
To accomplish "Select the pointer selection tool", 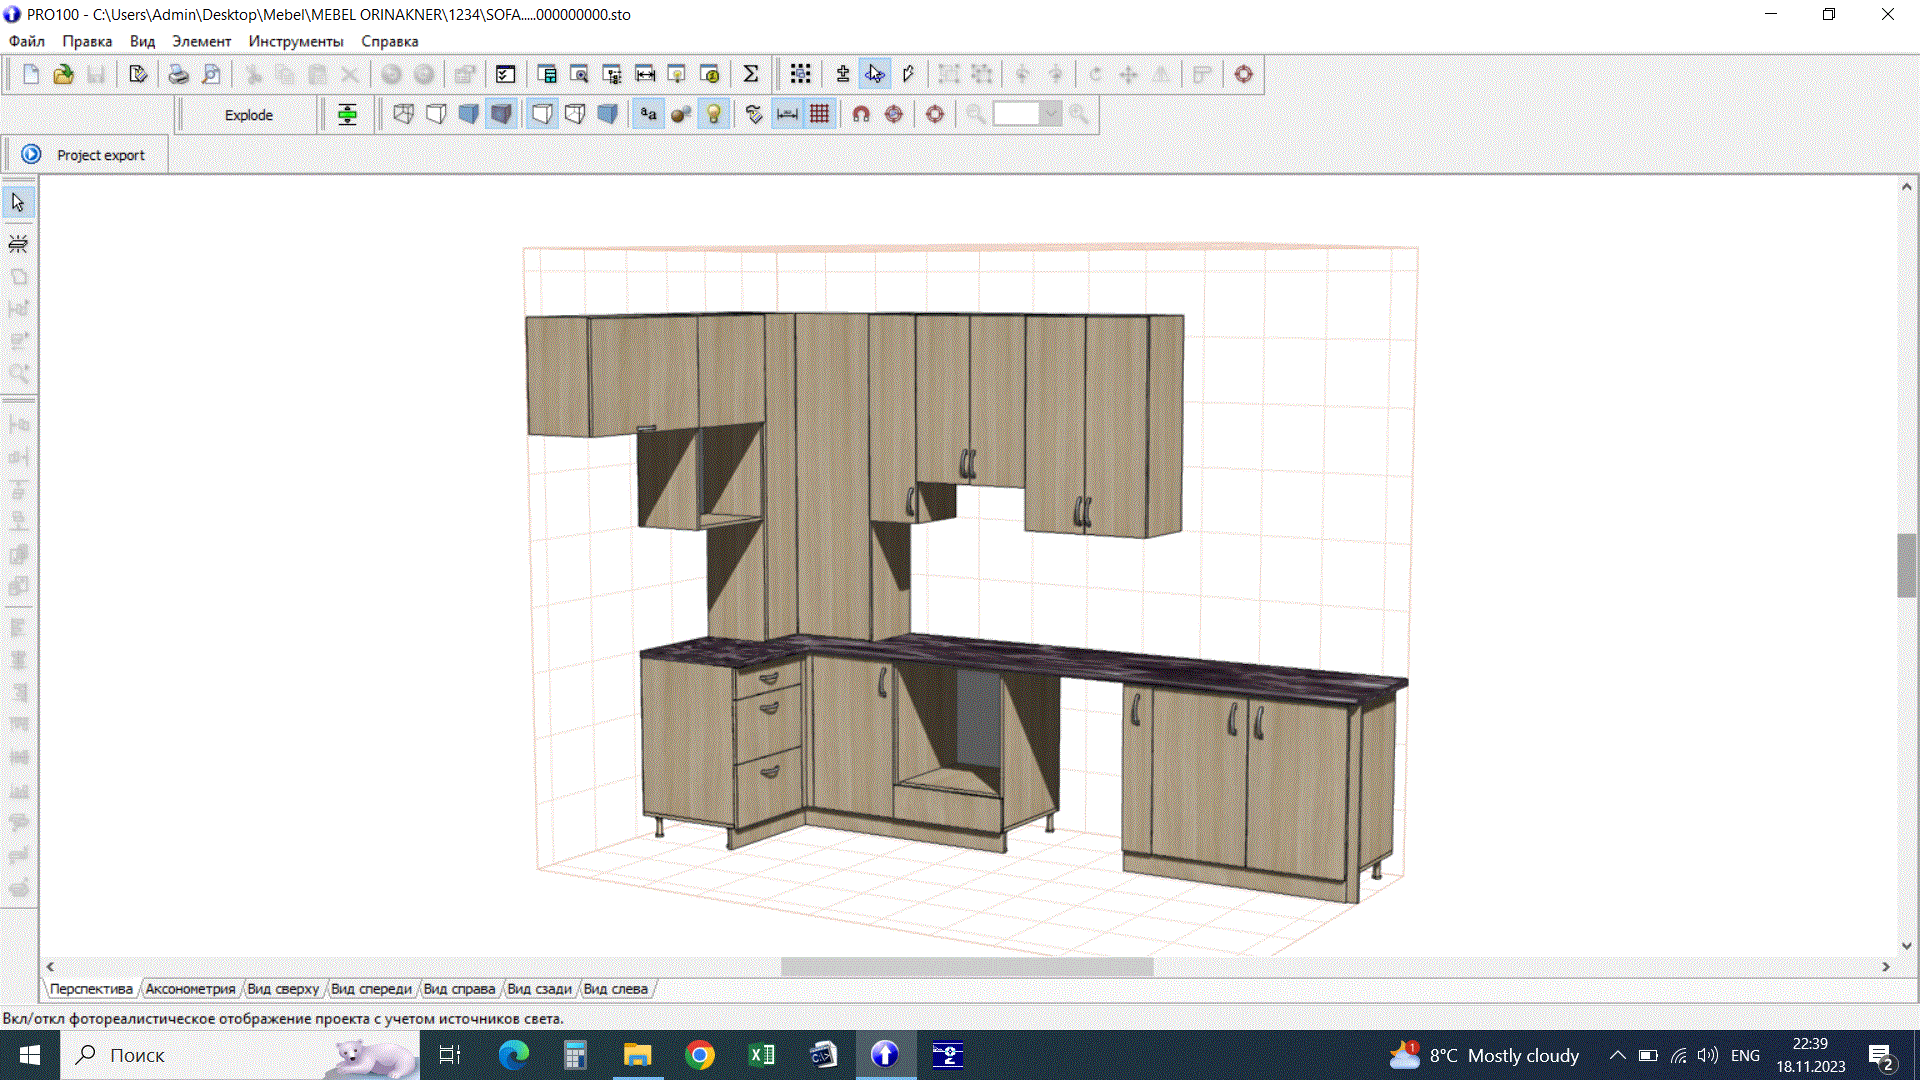I will pyautogui.click(x=17, y=201).
